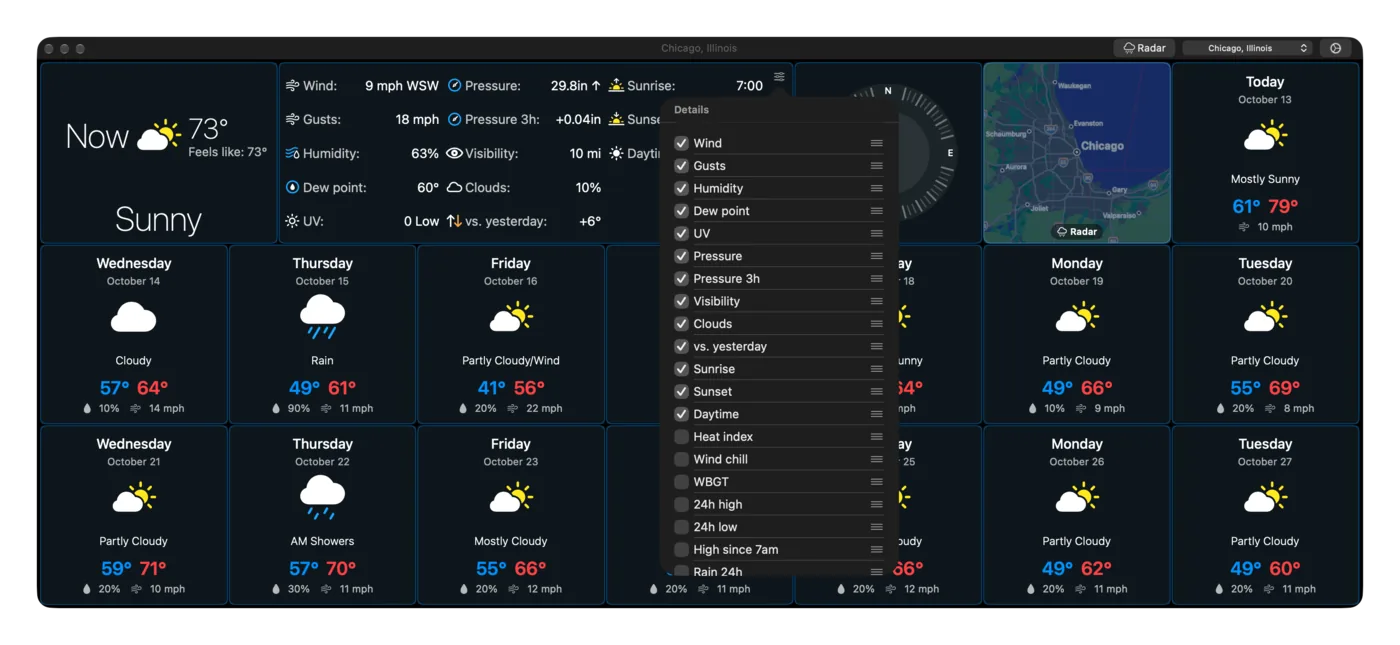Click the Pressure 3h gauge icon
This screenshot has height=645, width=1400.
pyautogui.click(x=454, y=119)
